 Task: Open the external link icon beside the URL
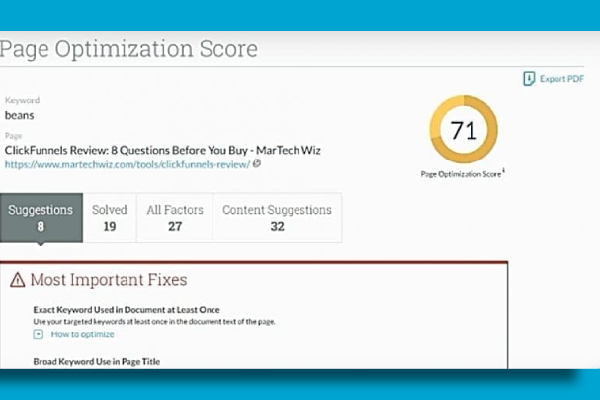point(257,163)
